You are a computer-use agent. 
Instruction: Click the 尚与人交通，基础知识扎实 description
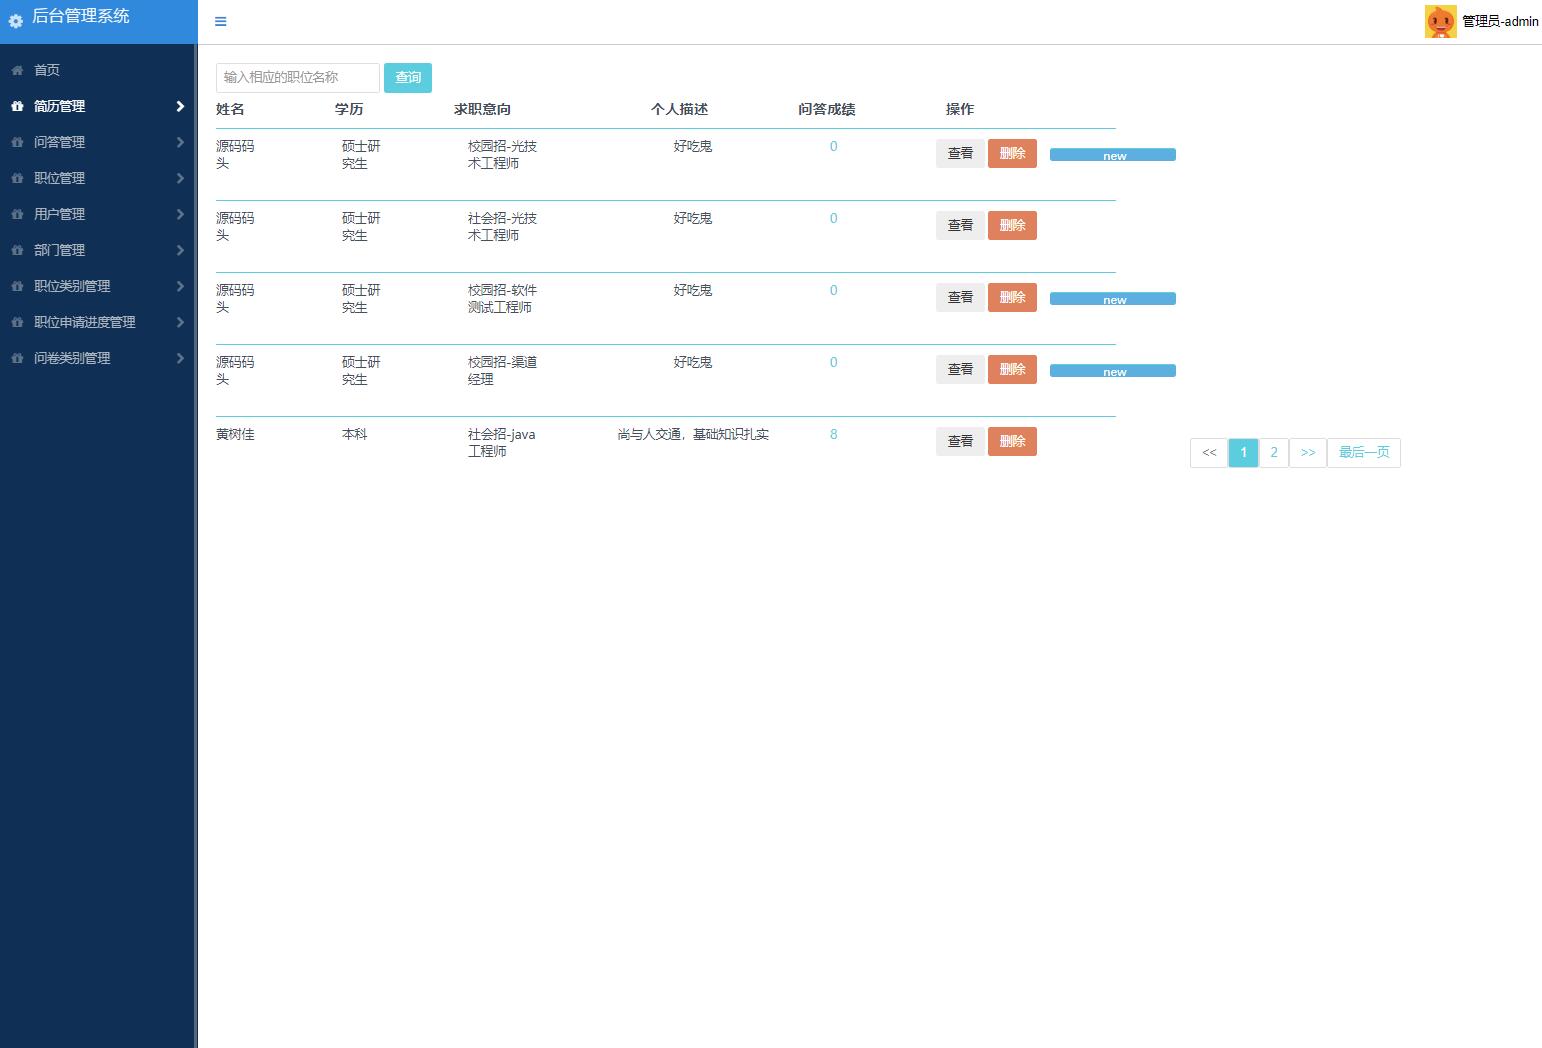(x=693, y=434)
